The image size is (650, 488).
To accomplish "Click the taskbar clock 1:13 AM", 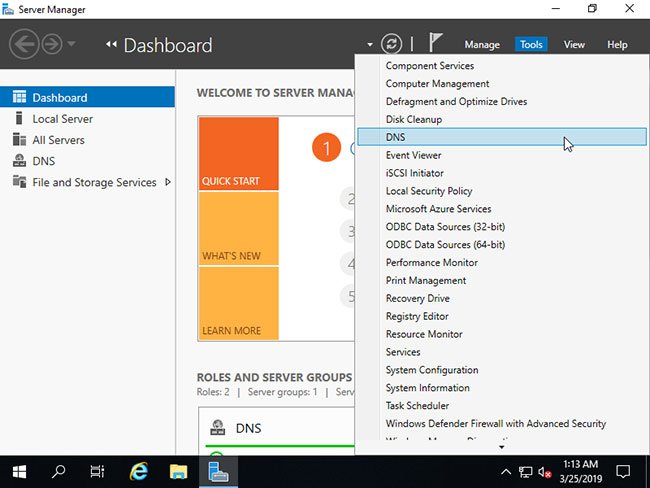I will click(x=580, y=464).
